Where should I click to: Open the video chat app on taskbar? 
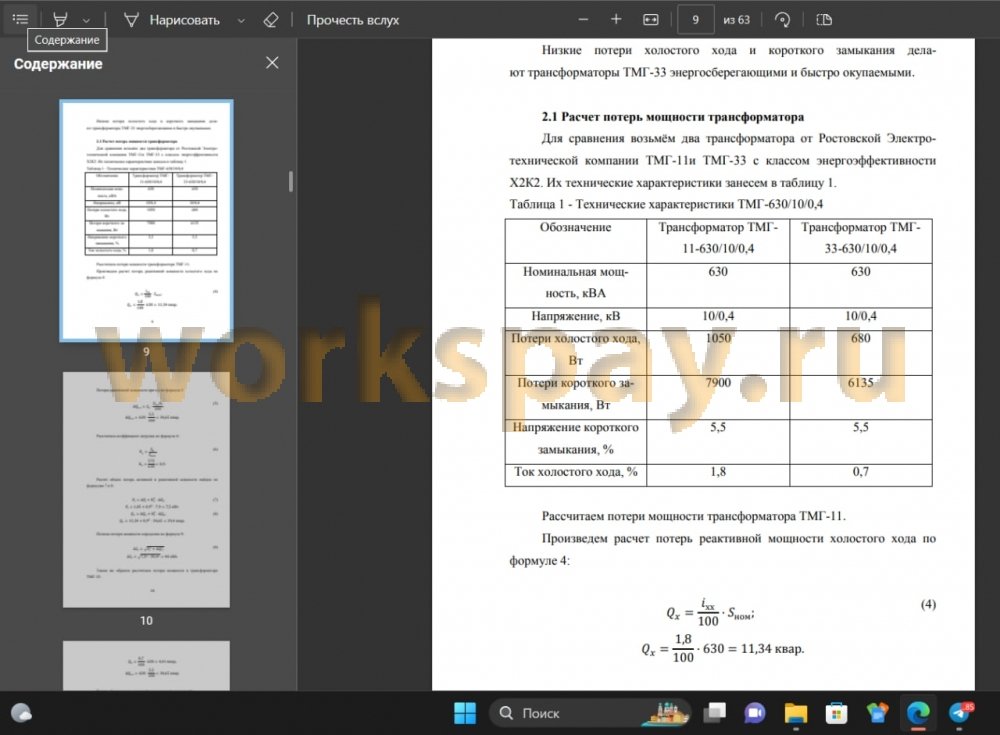pos(755,713)
